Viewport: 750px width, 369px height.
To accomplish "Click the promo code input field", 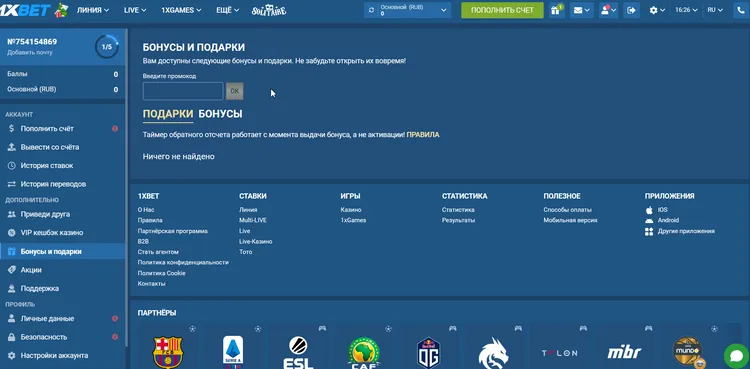I will coord(183,91).
